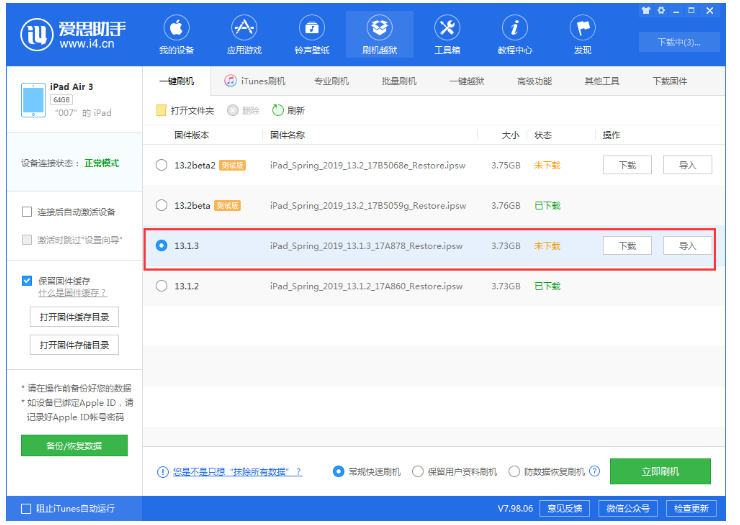This screenshot has height=525, width=740.
Task: Select firmware 13.1.2 radio button
Action: (162, 286)
